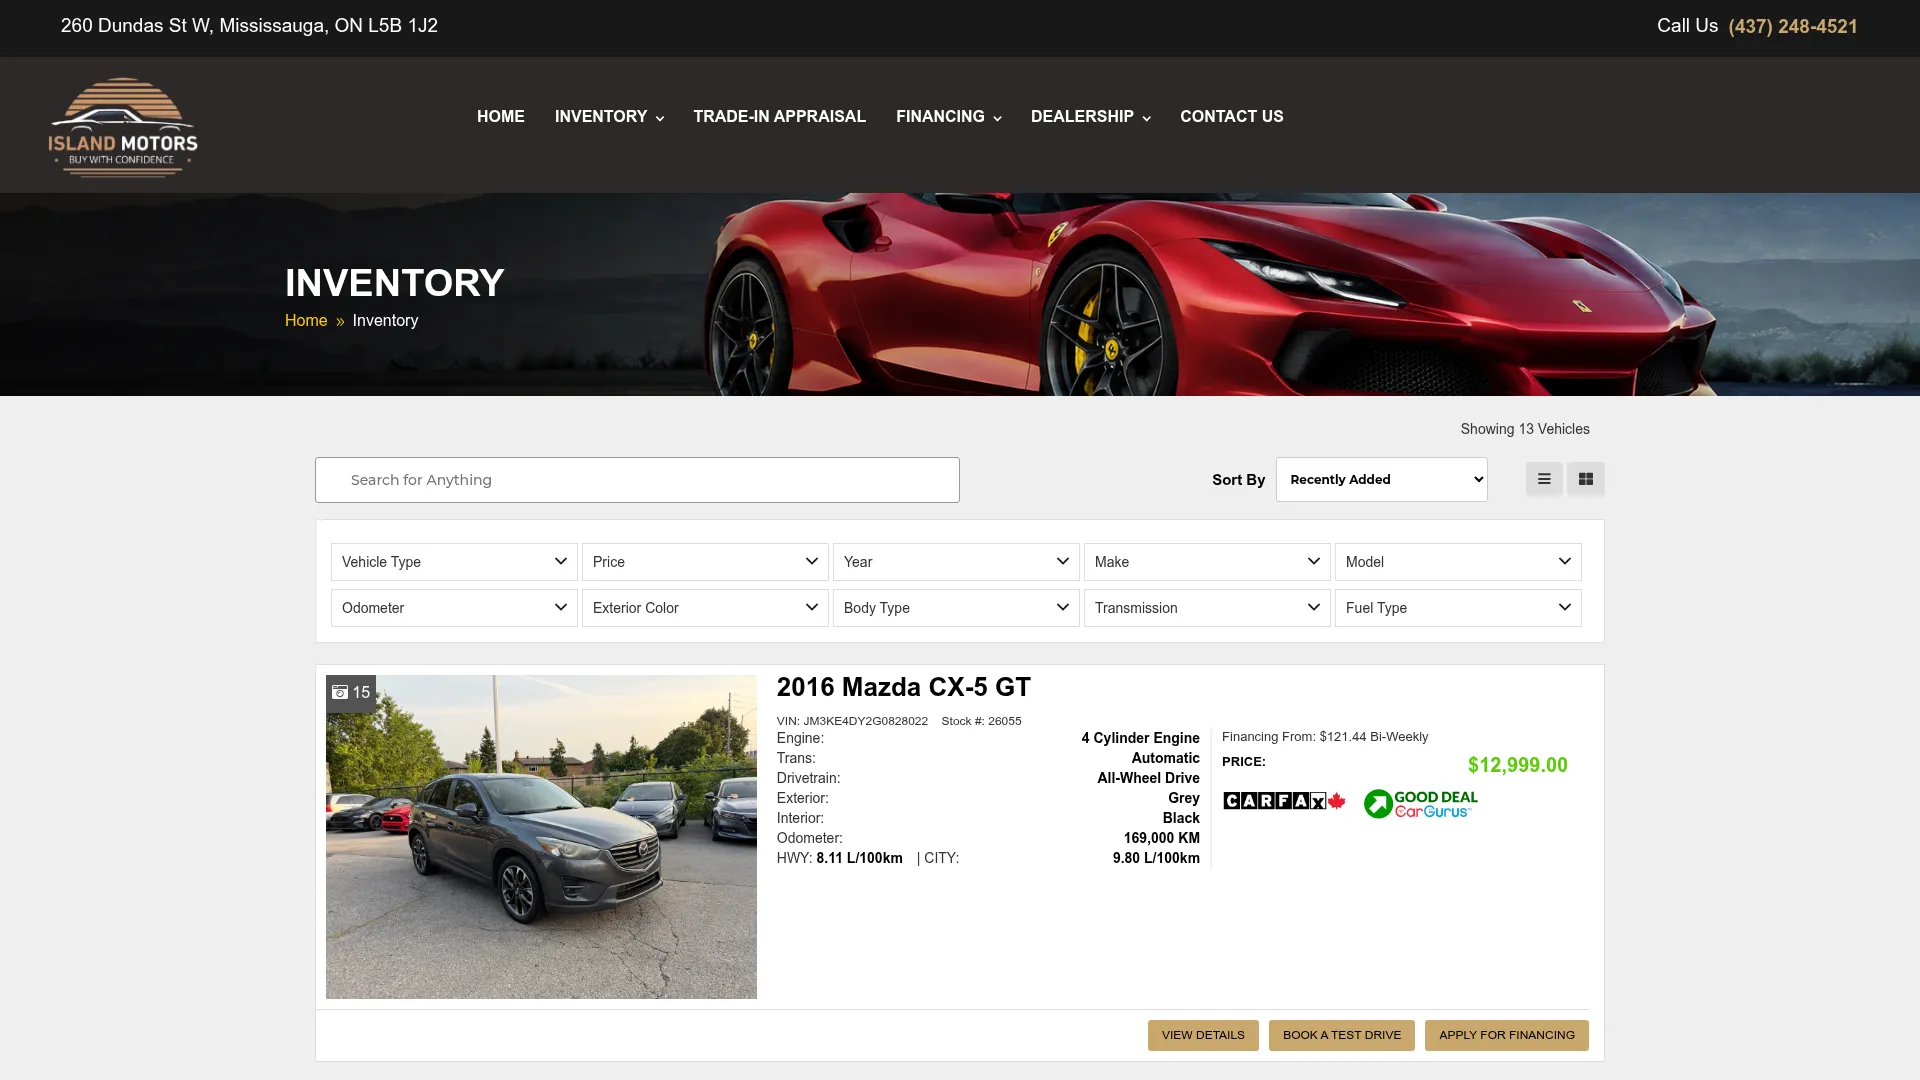Open the Home menu item
Screen dimensions: 1920x1080
pyautogui.click(x=500, y=116)
